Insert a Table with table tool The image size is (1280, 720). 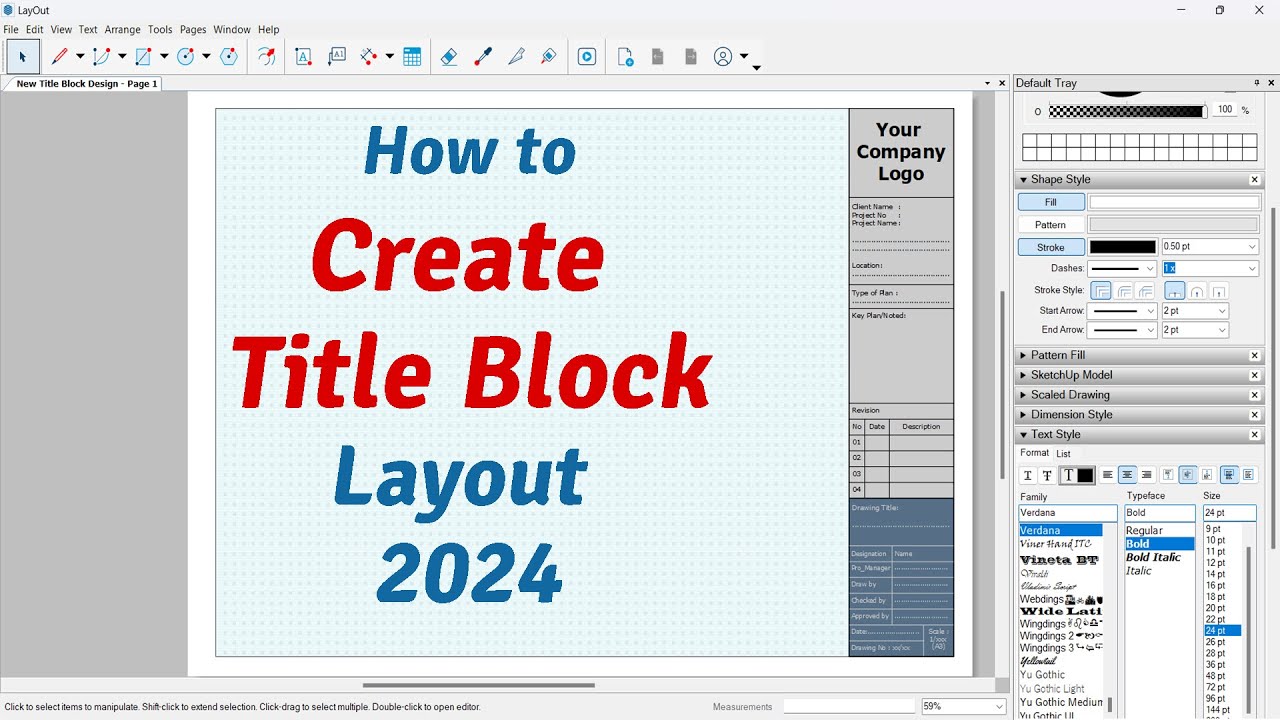point(412,57)
